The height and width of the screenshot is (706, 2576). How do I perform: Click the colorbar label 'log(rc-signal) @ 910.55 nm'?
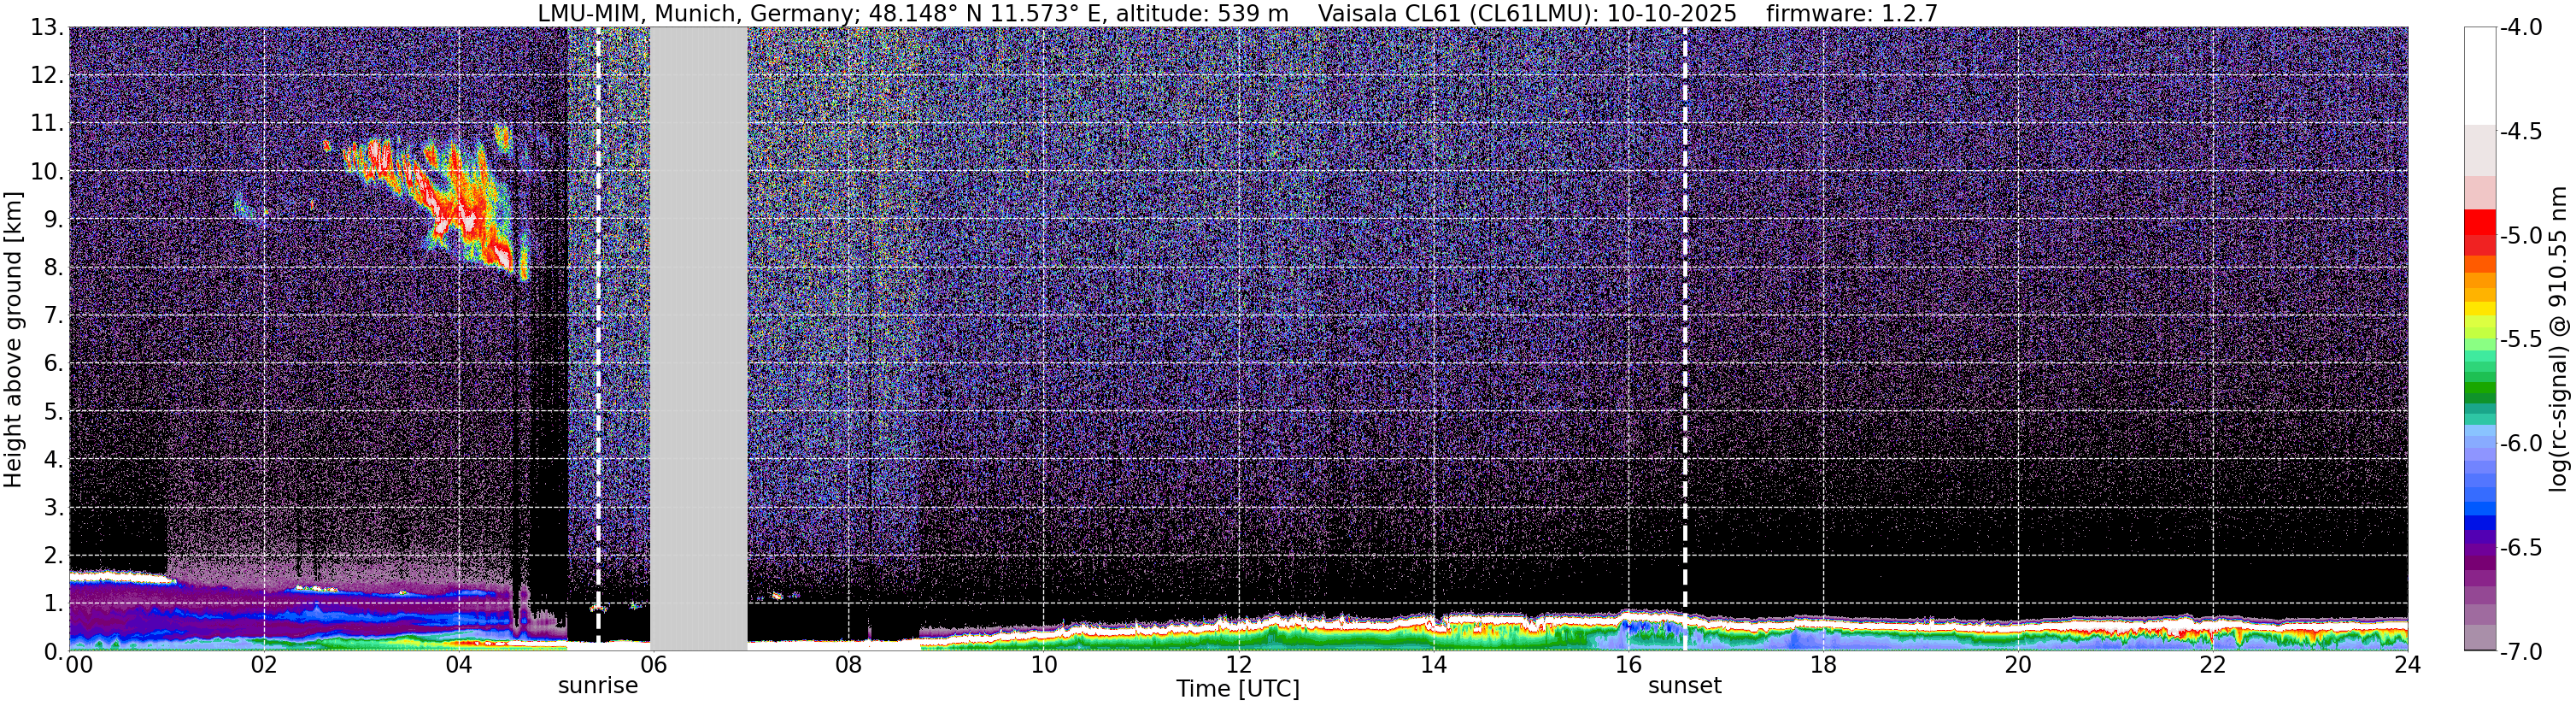[2558, 339]
